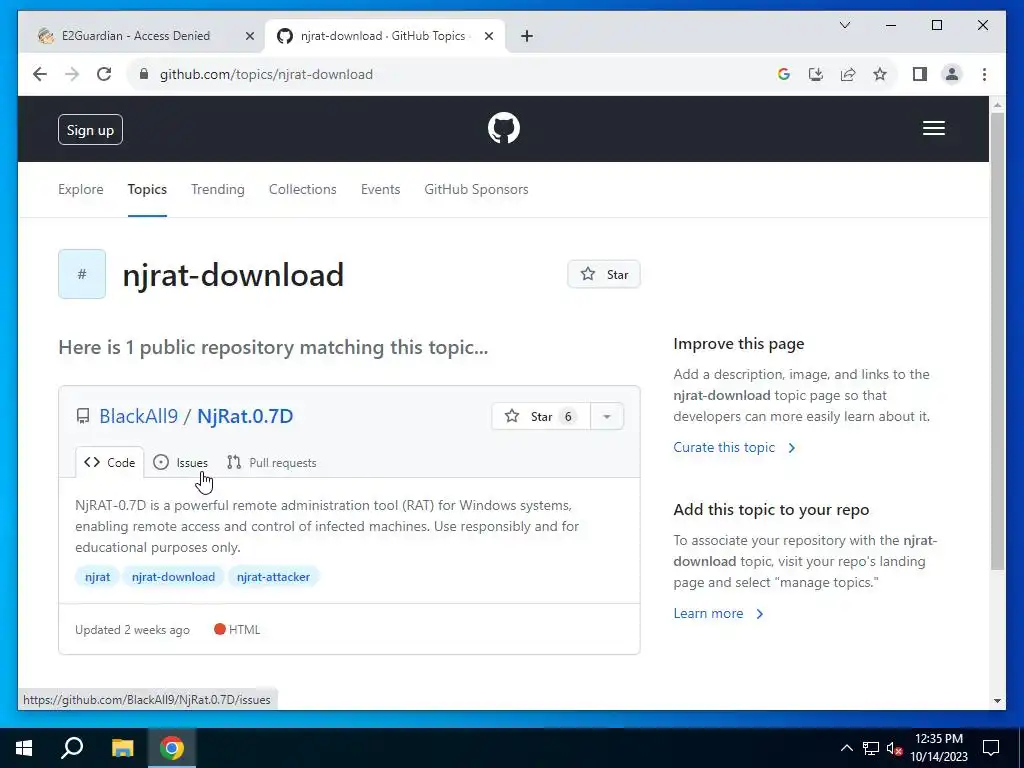Image resolution: width=1024 pixels, height=768 pixels.
Task: Click the tab search chevron
Action: [844, 25]
